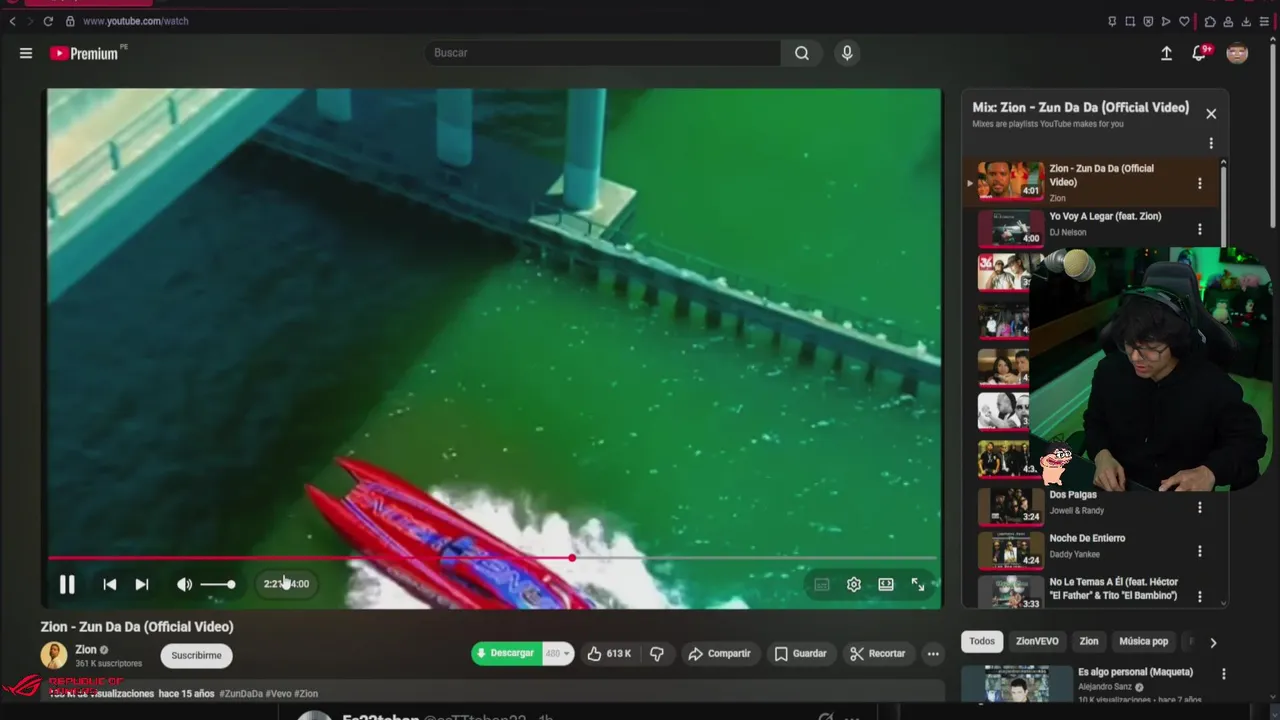
Task: Open browser easy setup menu icon
Action: 1264,21
